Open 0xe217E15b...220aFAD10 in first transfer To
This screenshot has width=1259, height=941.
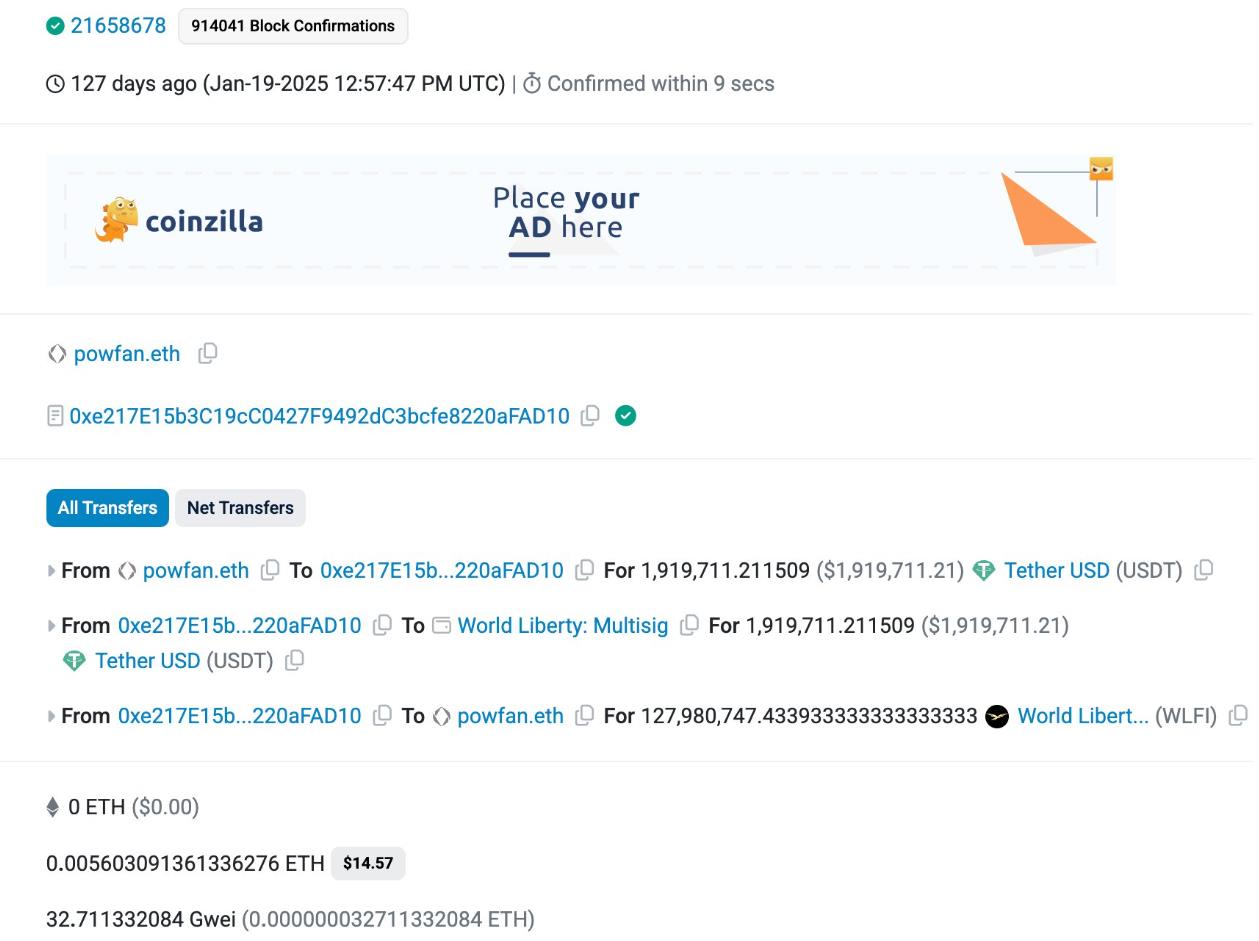(441, 571)
